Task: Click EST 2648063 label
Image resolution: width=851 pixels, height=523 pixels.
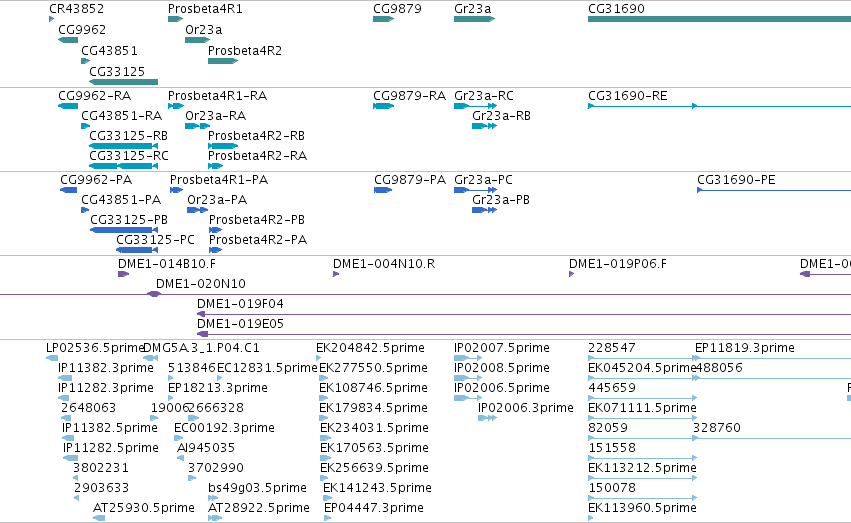Action: [88, 407]
